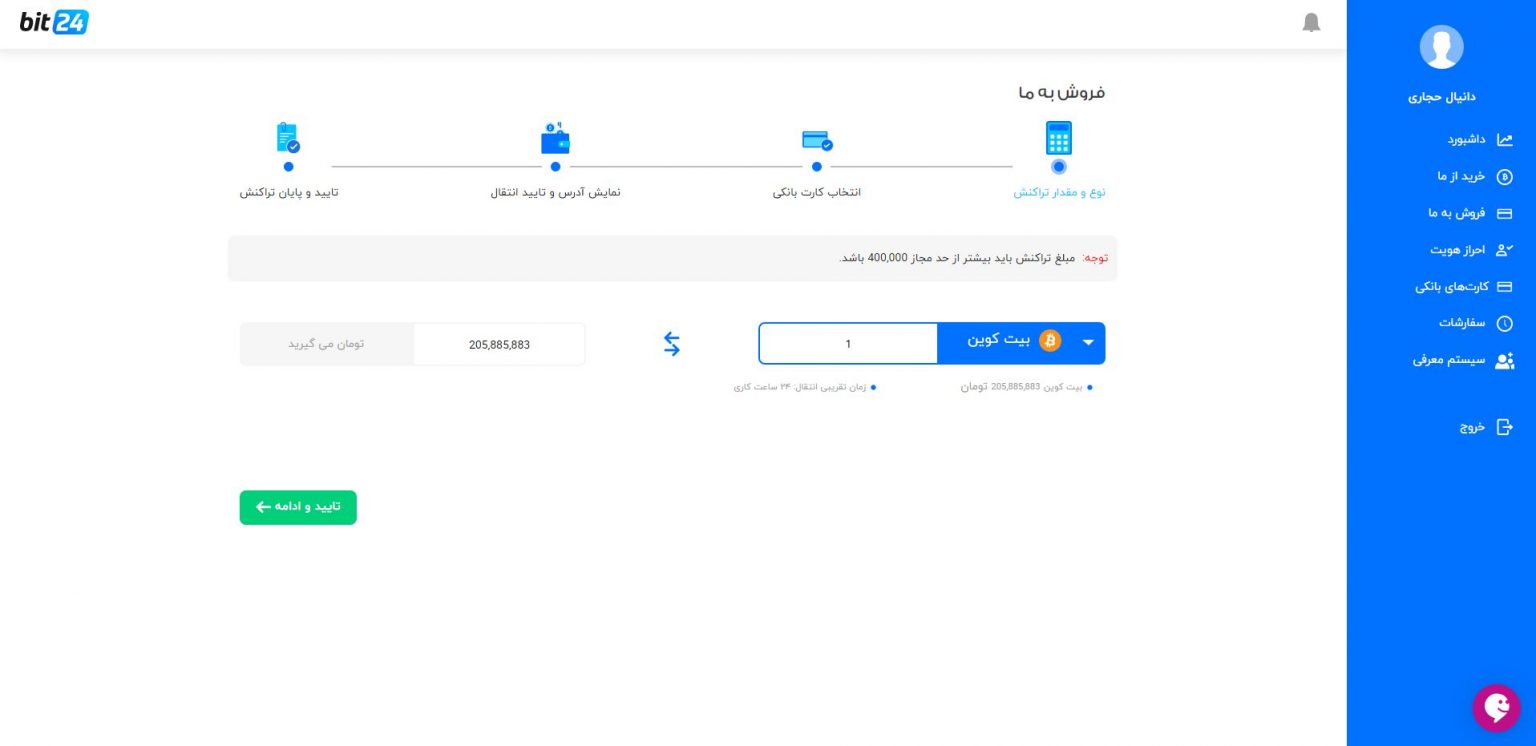1536x746 pixels.
Task: Open کارت‌های بانکی sidebar item
Action: pyautogui.click(x=1463, y=287)
